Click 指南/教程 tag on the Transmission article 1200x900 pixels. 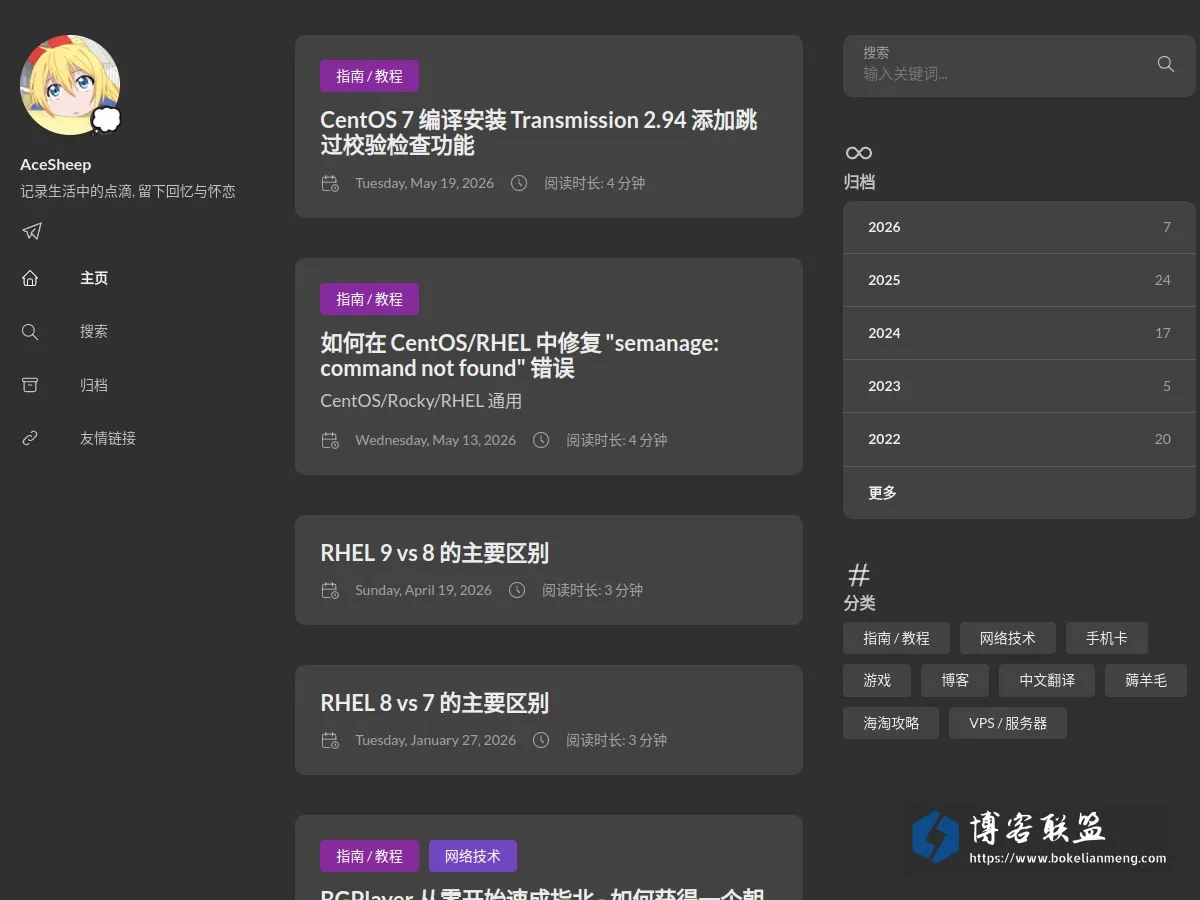(369, 76)
